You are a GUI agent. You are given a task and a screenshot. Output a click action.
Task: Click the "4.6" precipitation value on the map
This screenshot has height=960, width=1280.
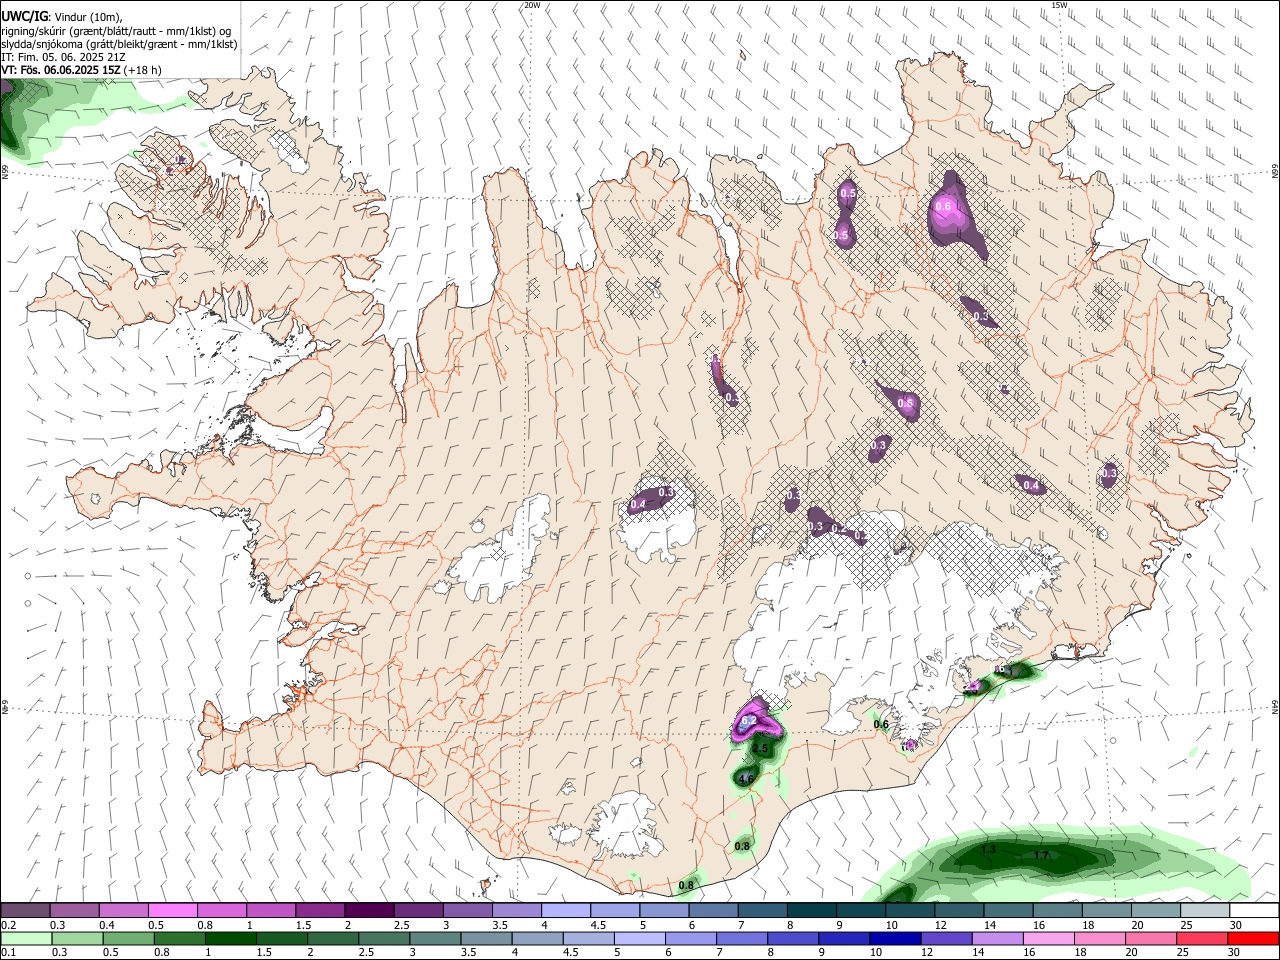pyautogui.click(x=746, y=777)
